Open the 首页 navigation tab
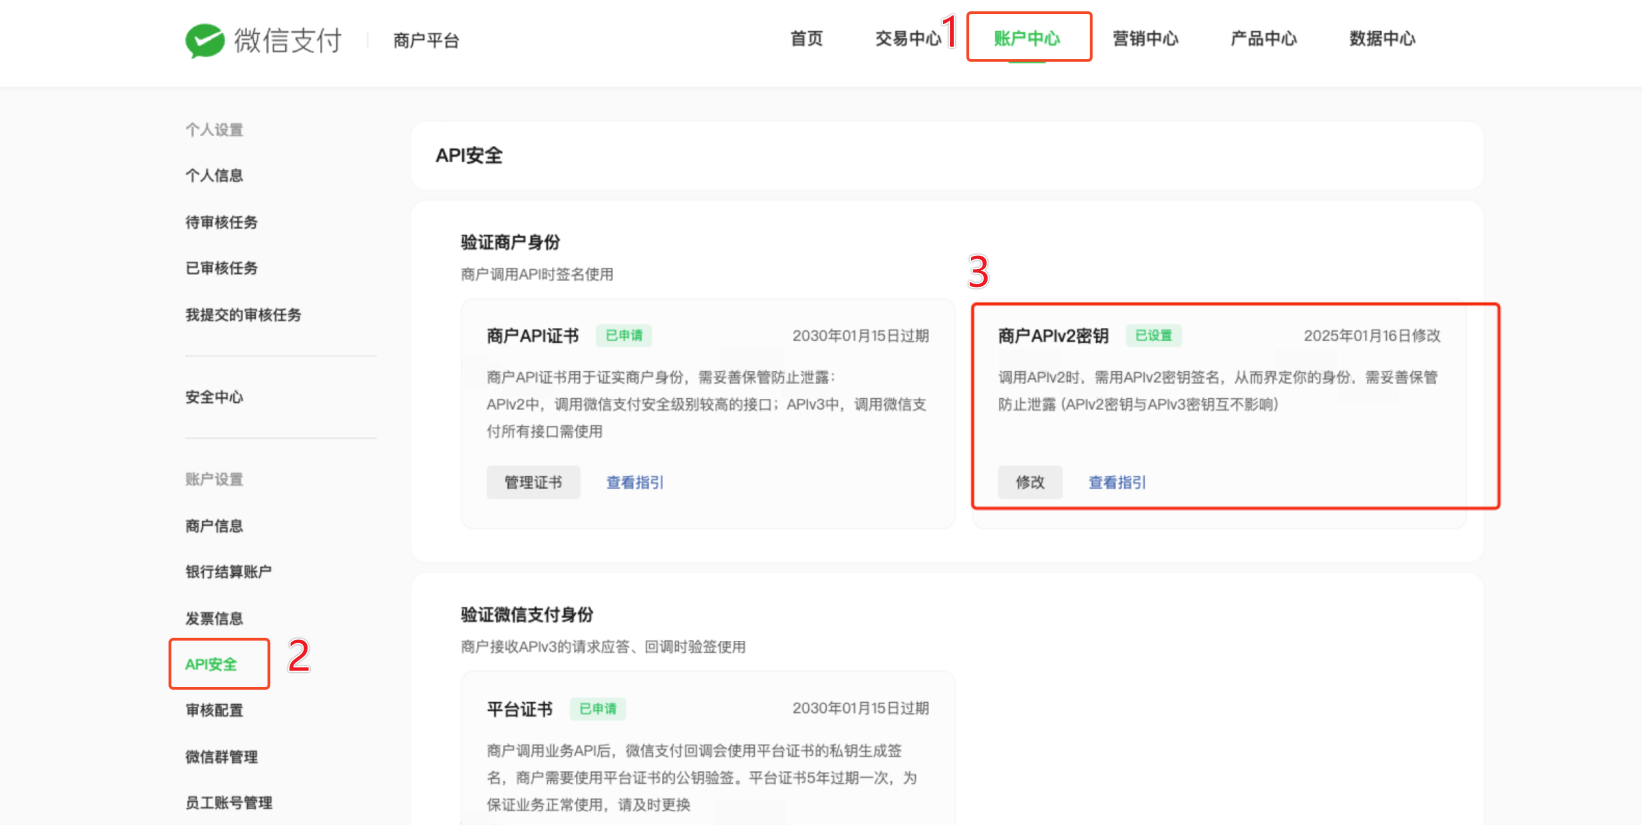 pos(807,39)
